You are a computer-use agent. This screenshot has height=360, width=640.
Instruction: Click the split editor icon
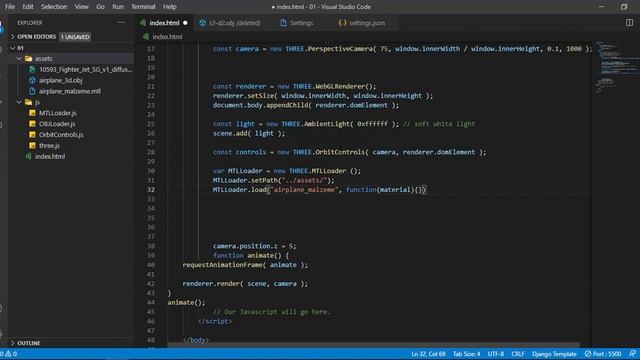[x=629, y=23]
